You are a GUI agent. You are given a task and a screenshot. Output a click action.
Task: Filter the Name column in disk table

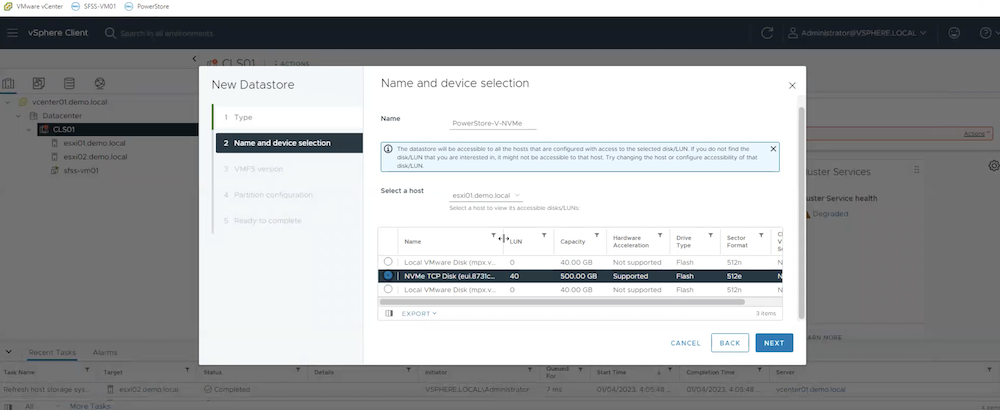[x=493, y=235]
